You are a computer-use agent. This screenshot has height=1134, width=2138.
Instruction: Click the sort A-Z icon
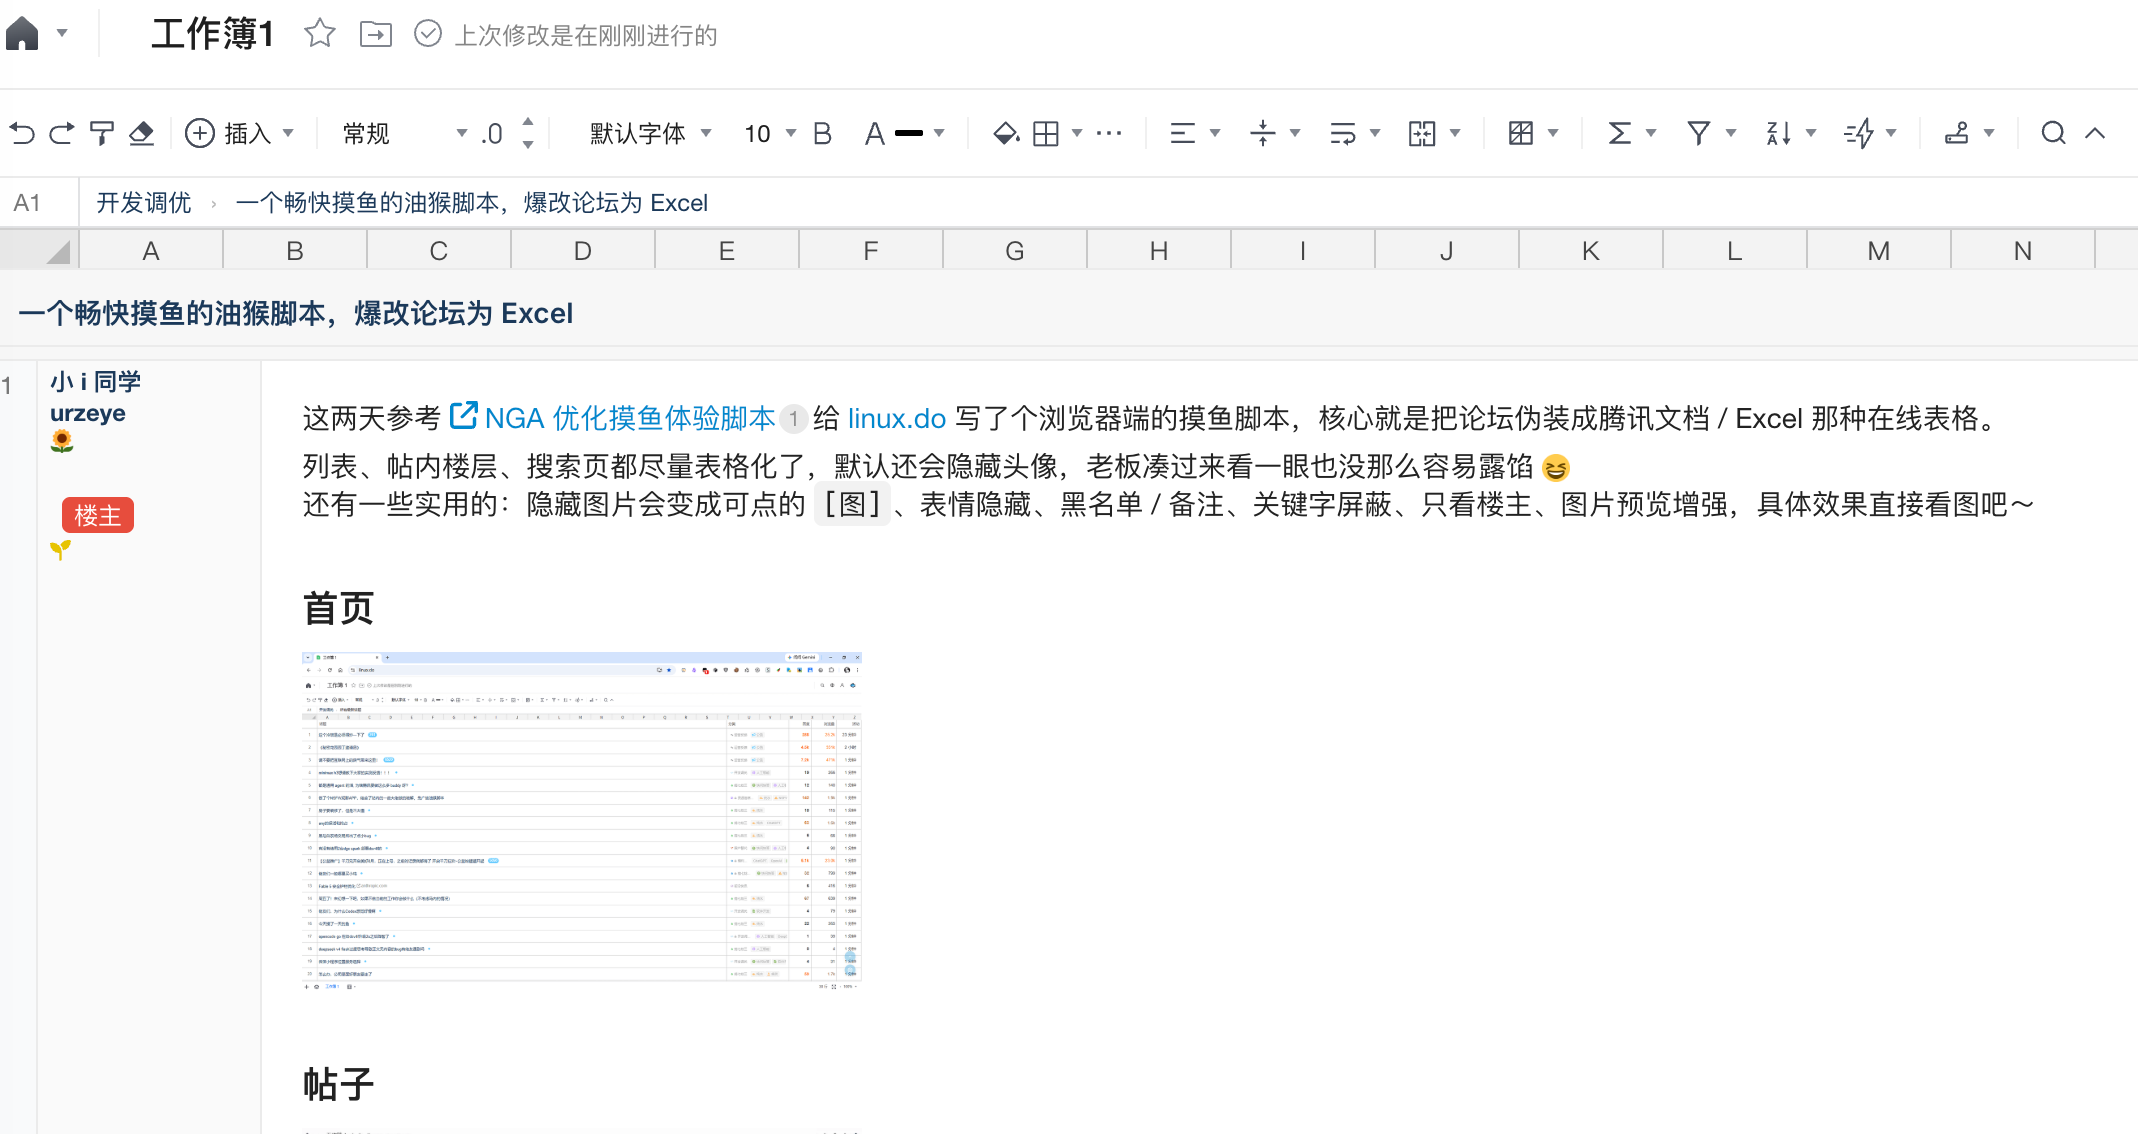(1779, 133)
